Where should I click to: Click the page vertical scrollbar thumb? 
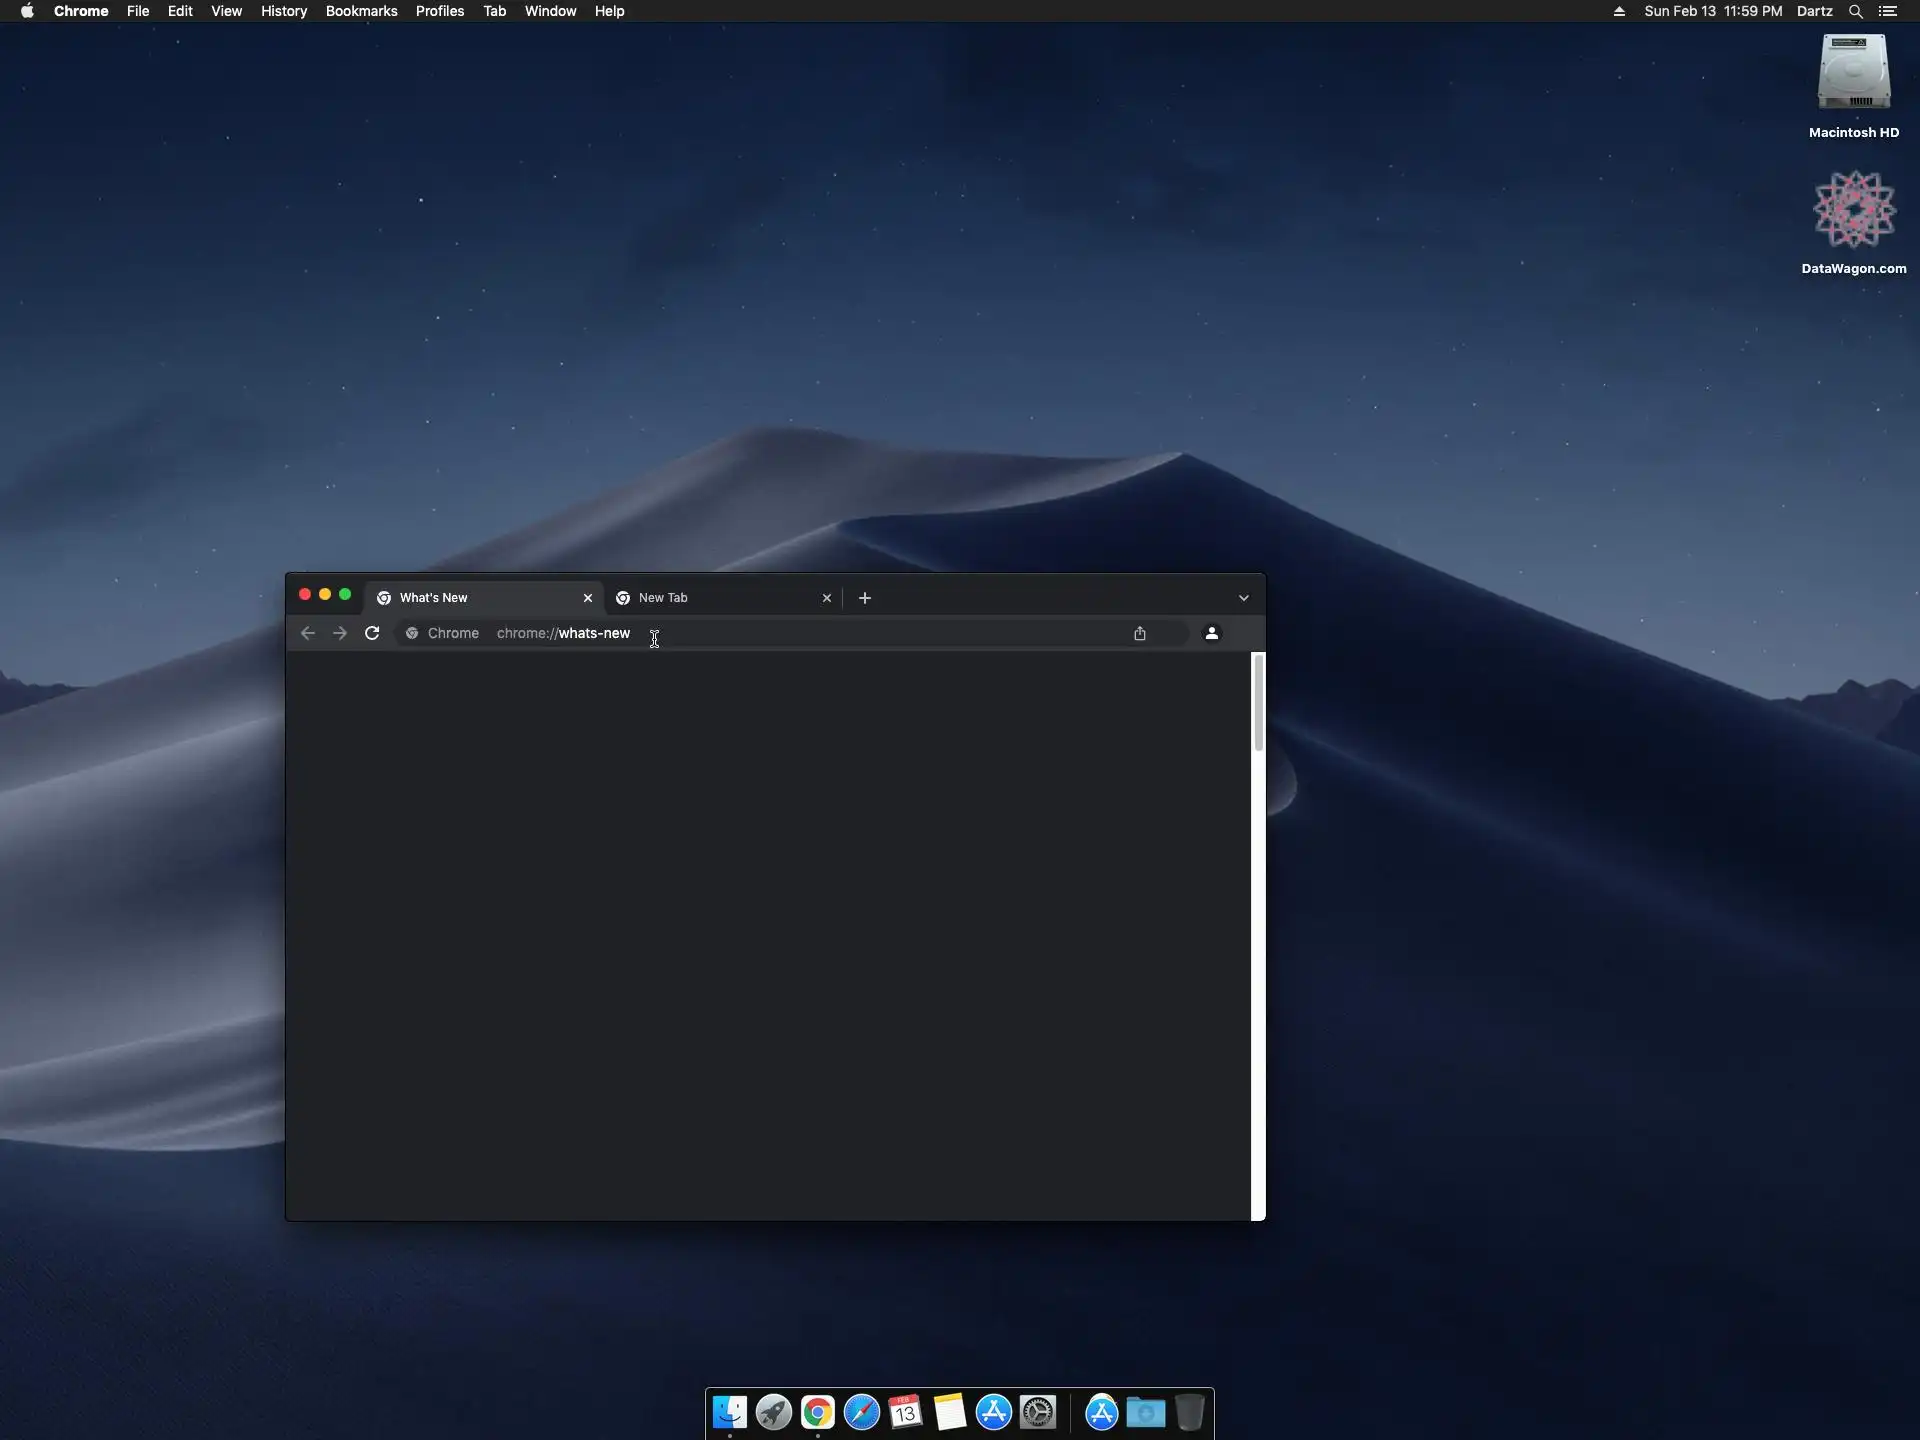[x=1258, y=702]
